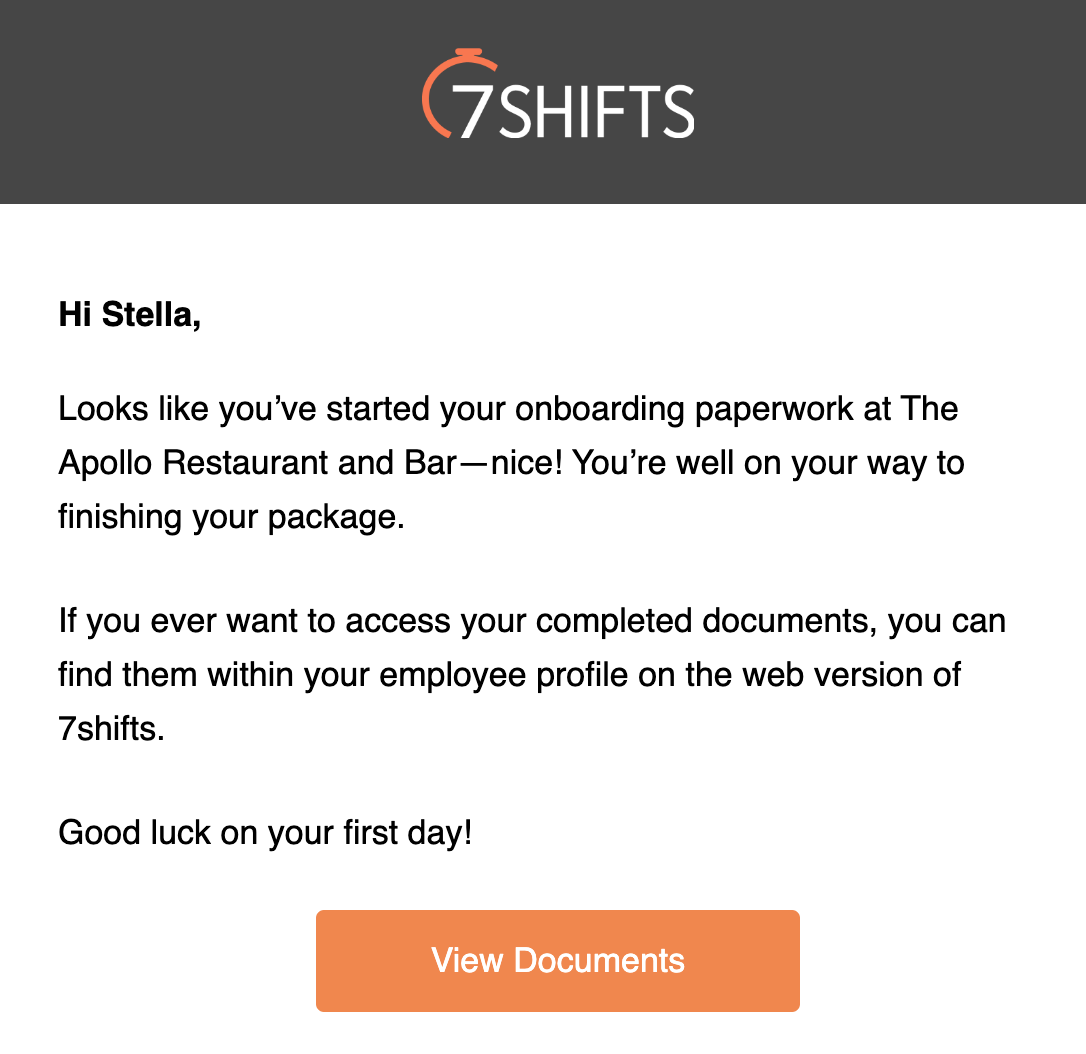Screen dimensions: 1086x1054
Task: Click the 7SHIFTS wordmark in header
Action: click(x=573, y=111)
